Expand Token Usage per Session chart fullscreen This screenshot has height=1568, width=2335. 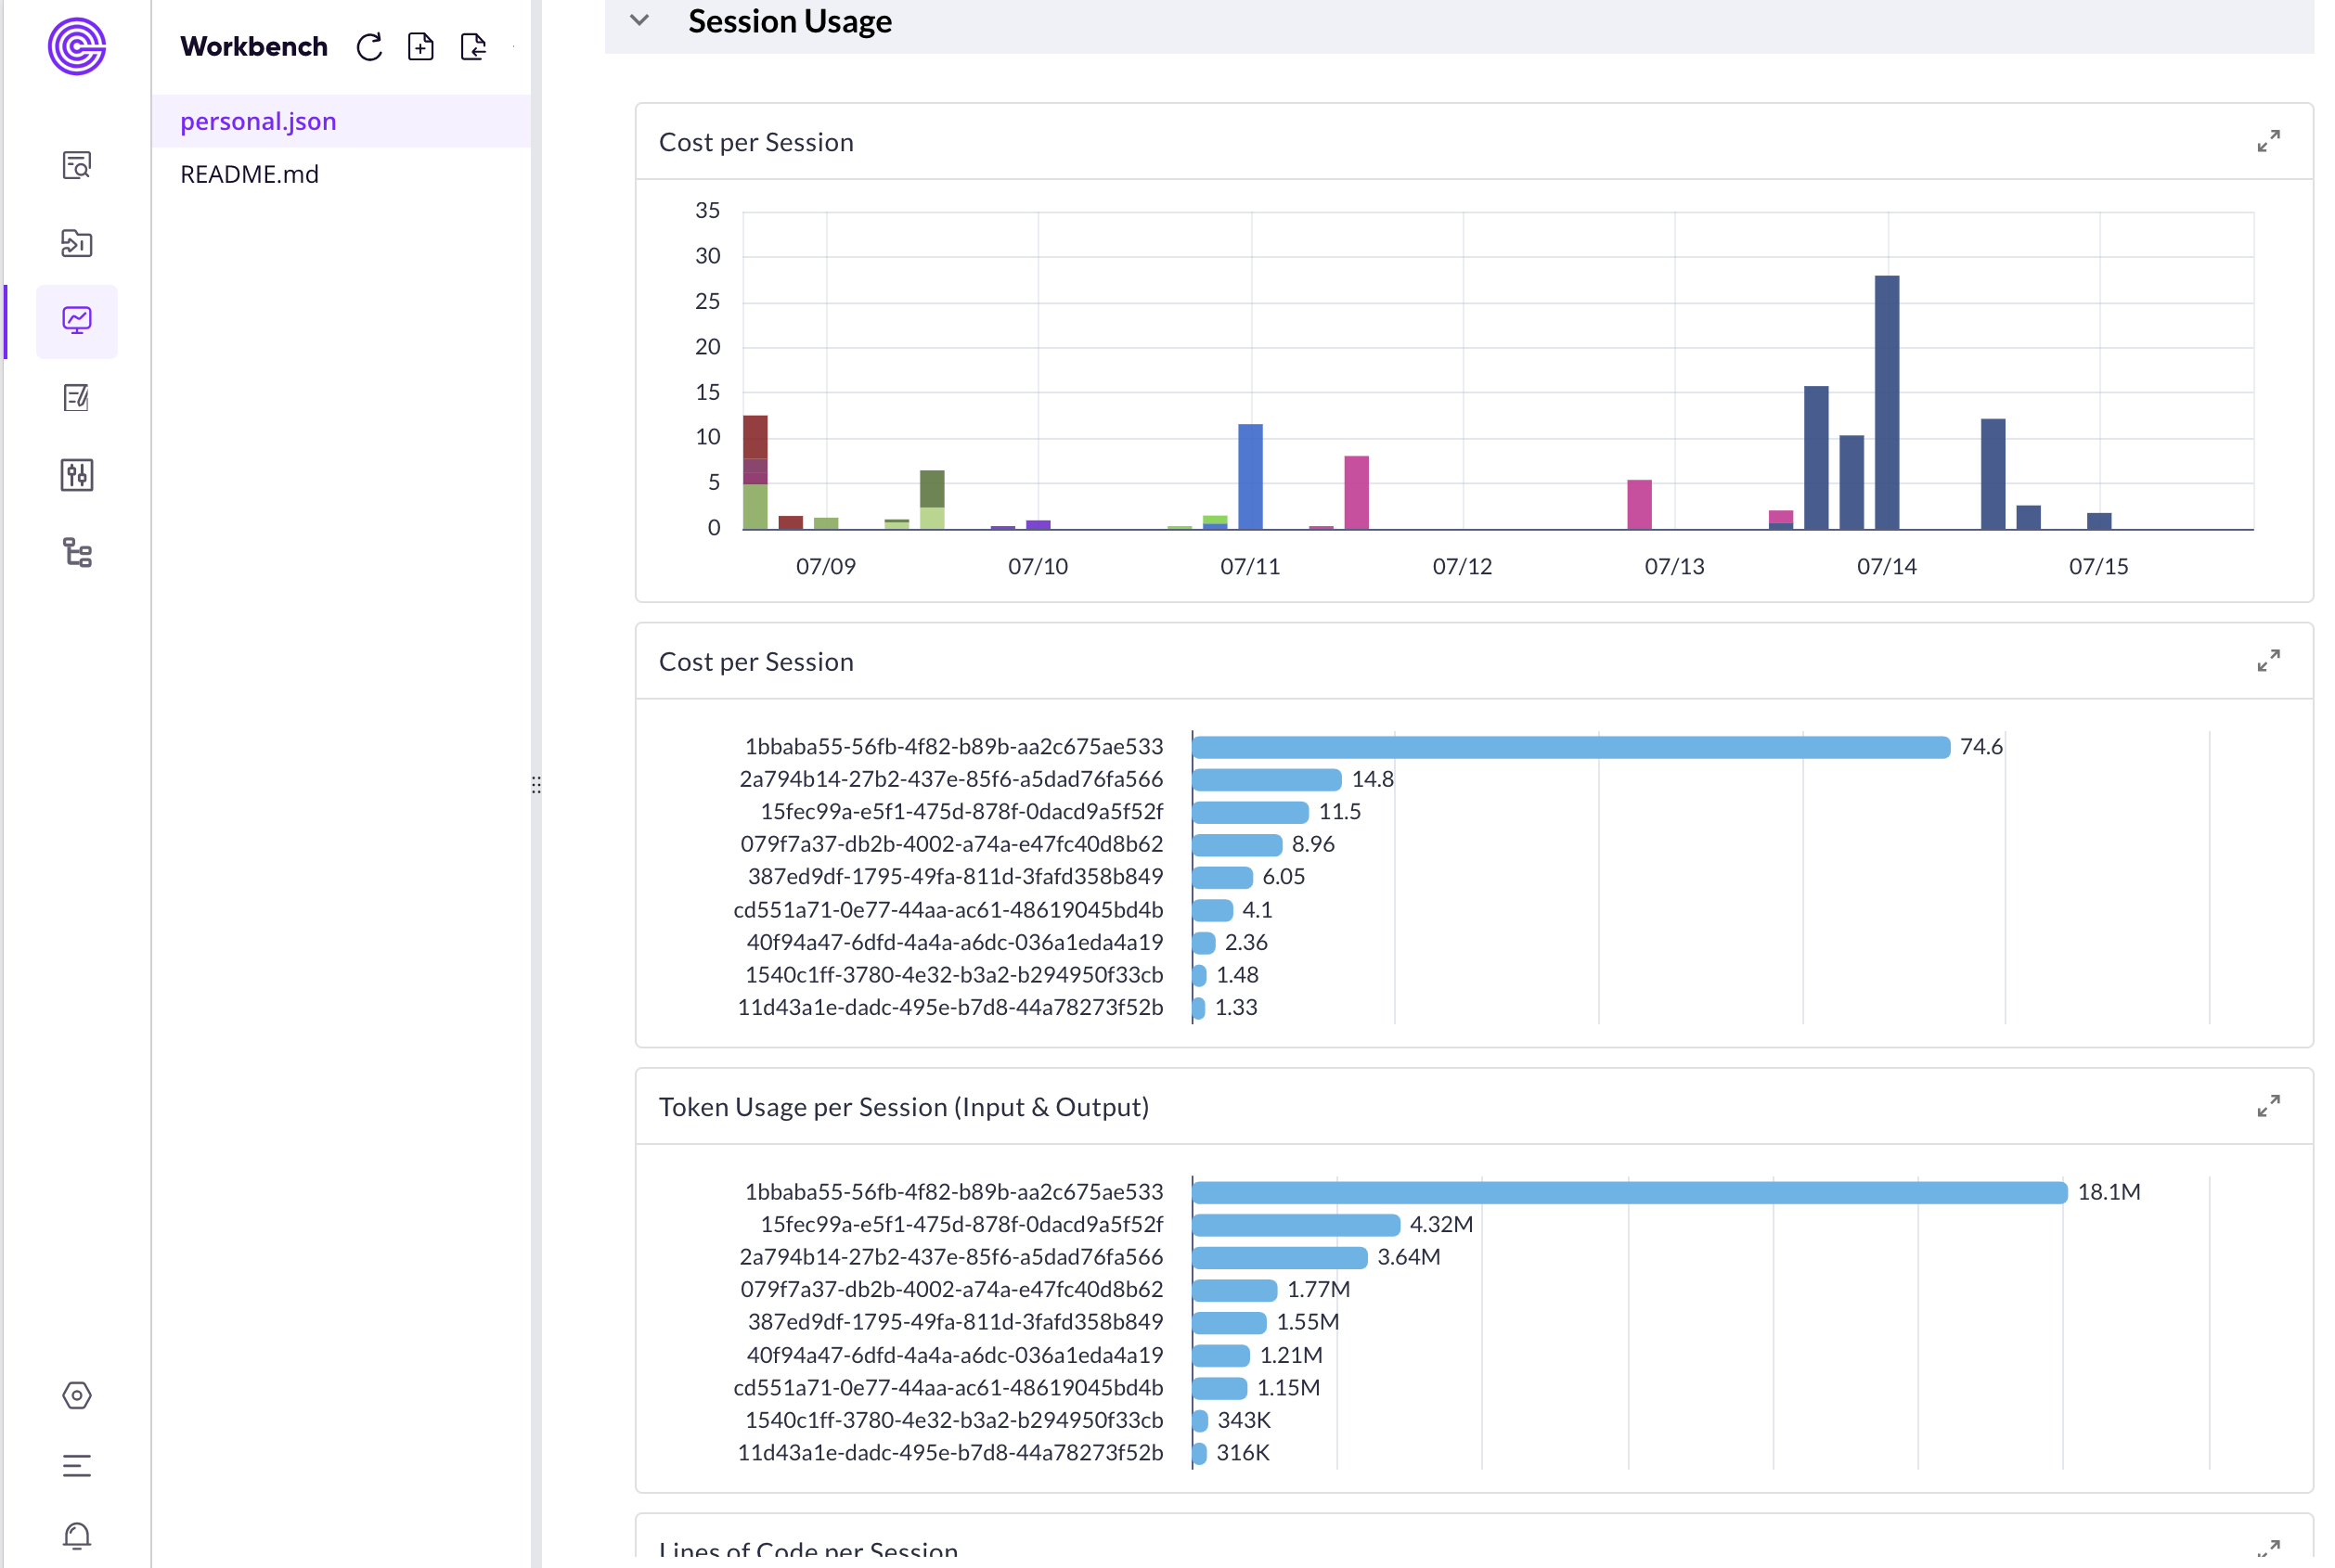2269,1106
